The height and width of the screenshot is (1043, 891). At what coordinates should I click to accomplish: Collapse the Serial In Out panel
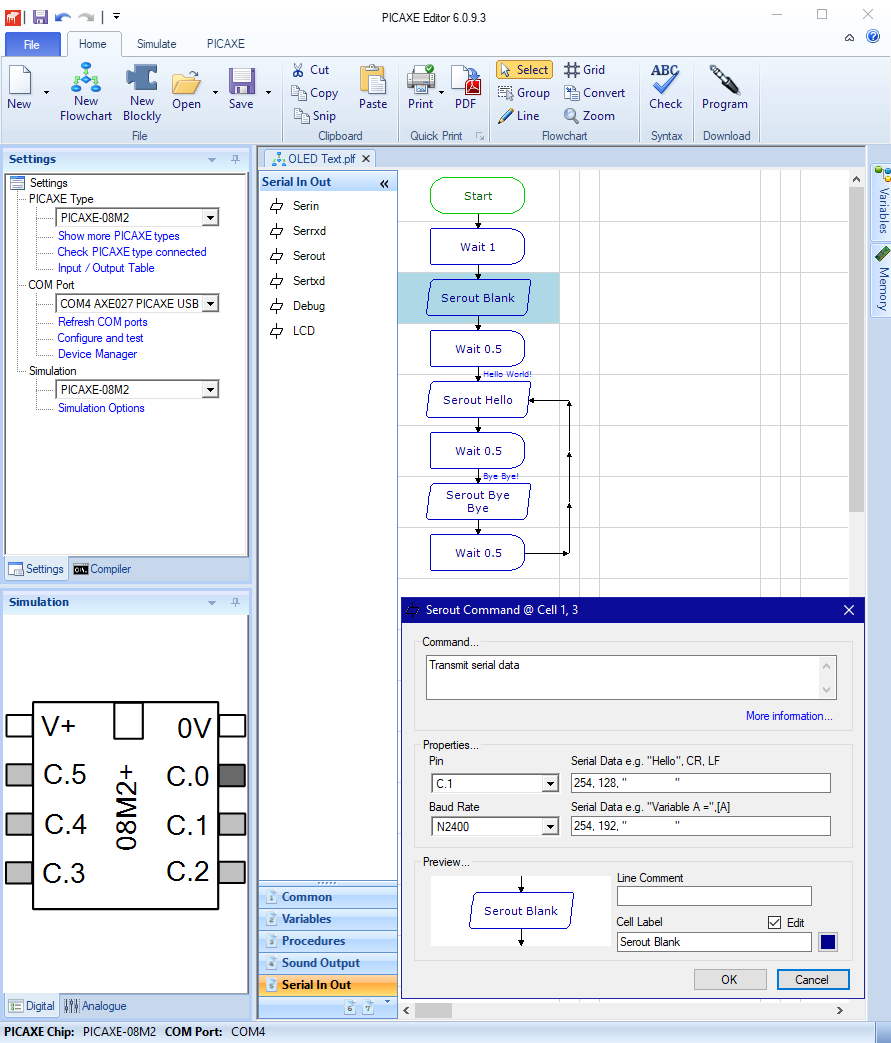384,183
